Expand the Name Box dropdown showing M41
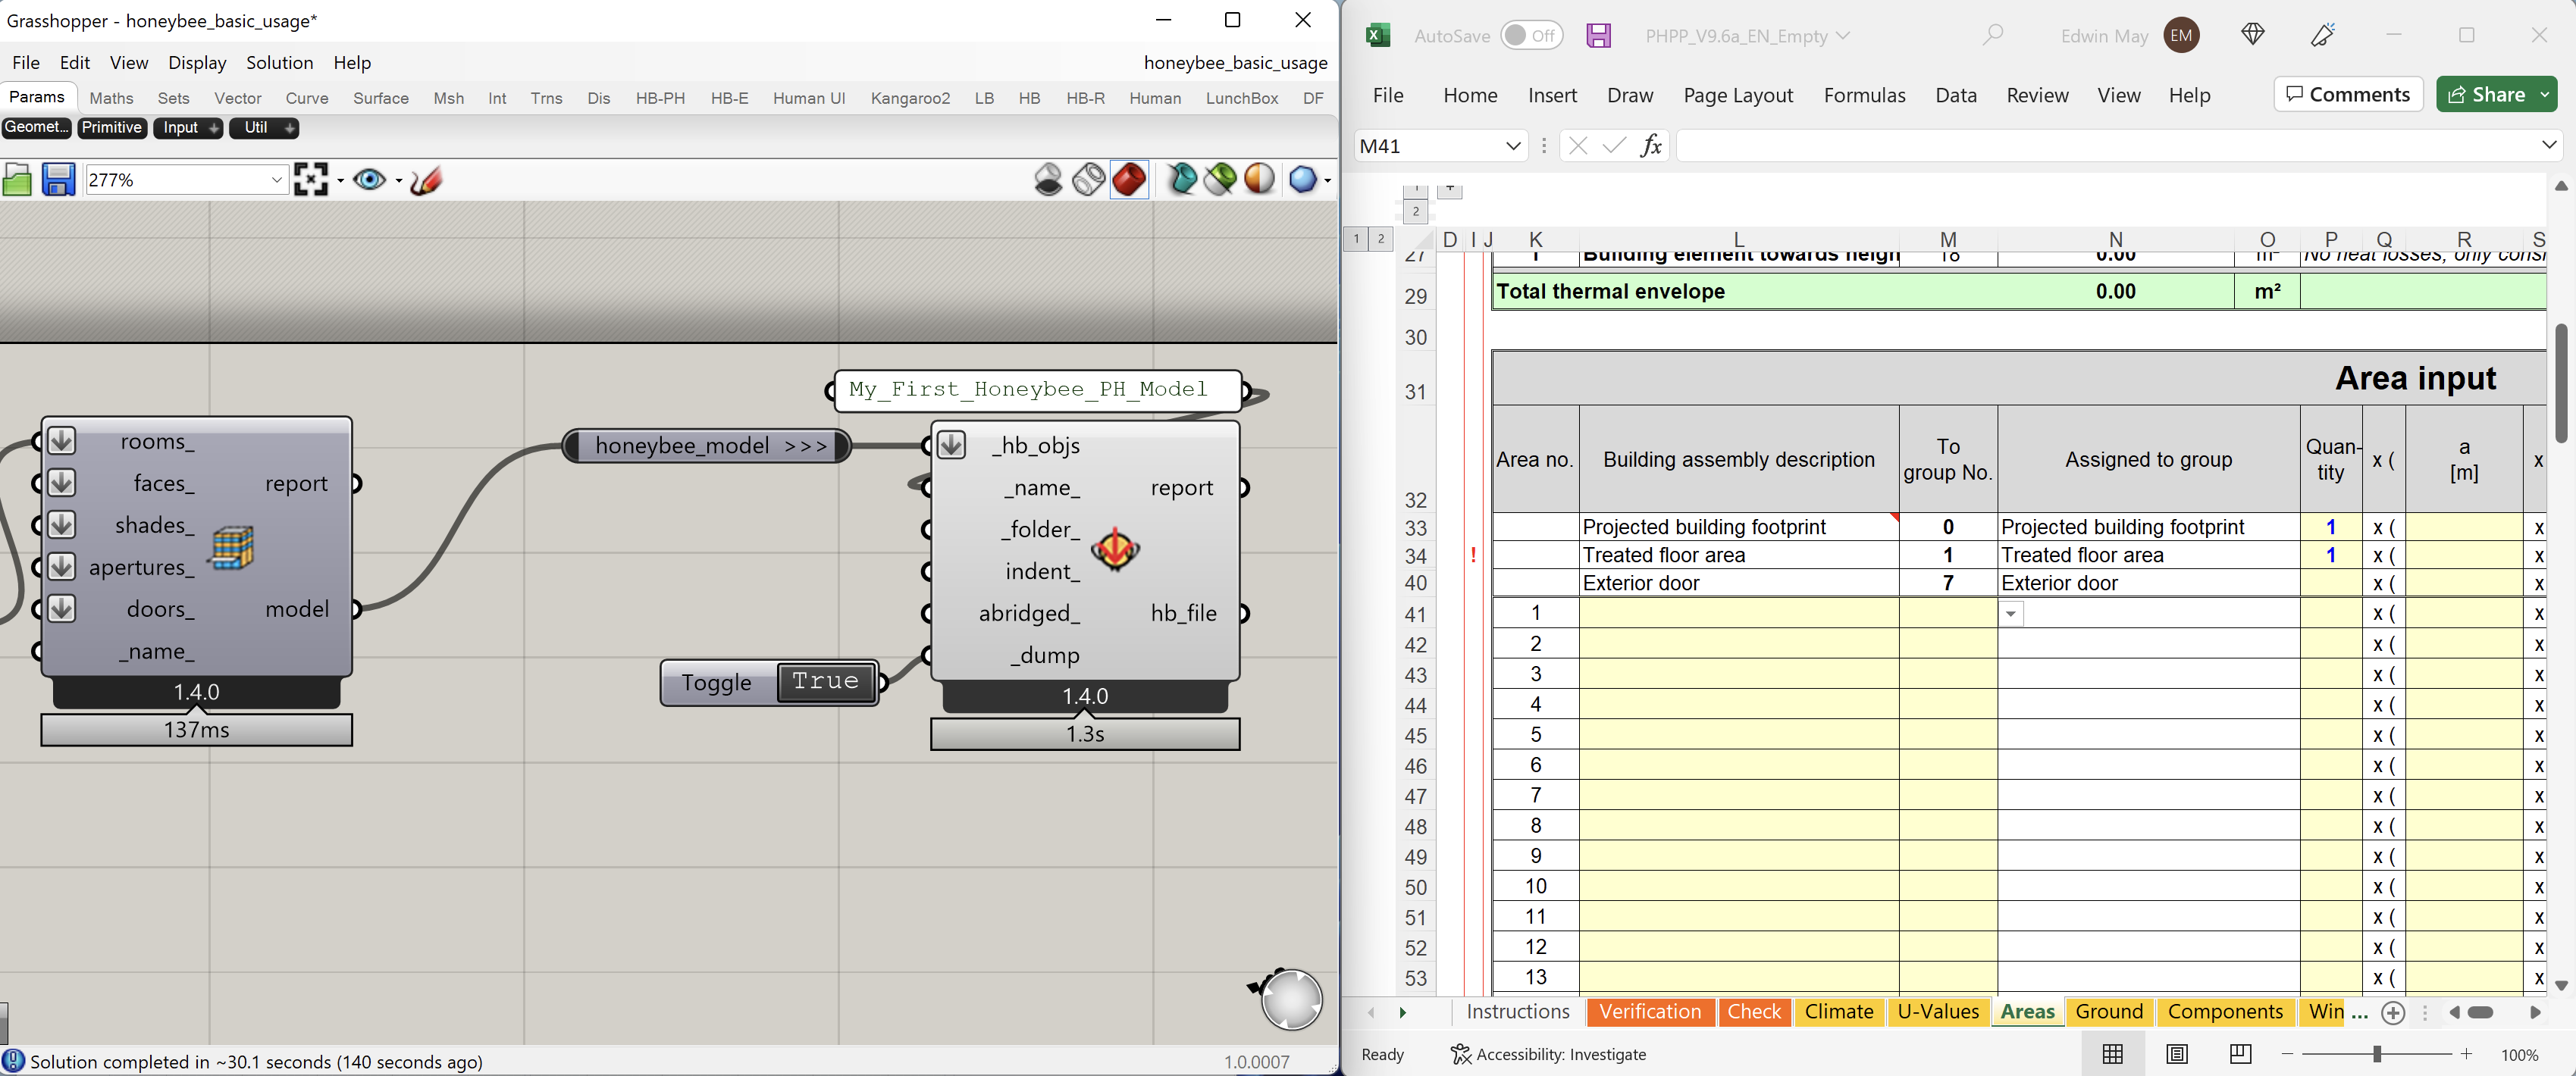 tap(1513, 146)
